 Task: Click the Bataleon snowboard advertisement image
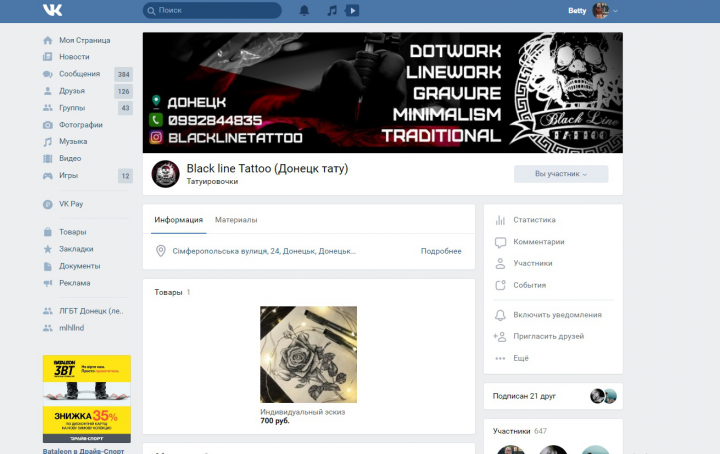pyautogui.click(x=87, y=399)
